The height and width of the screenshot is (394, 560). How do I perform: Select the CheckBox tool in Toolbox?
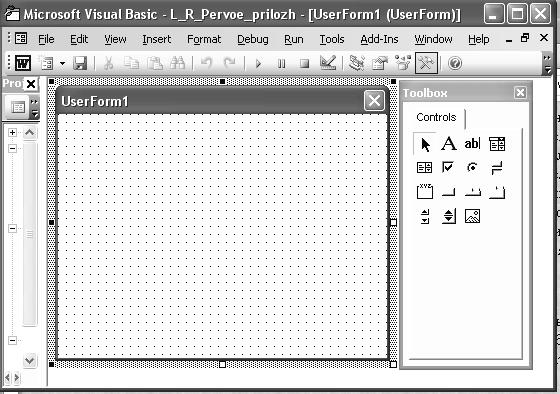coord(448,167)
